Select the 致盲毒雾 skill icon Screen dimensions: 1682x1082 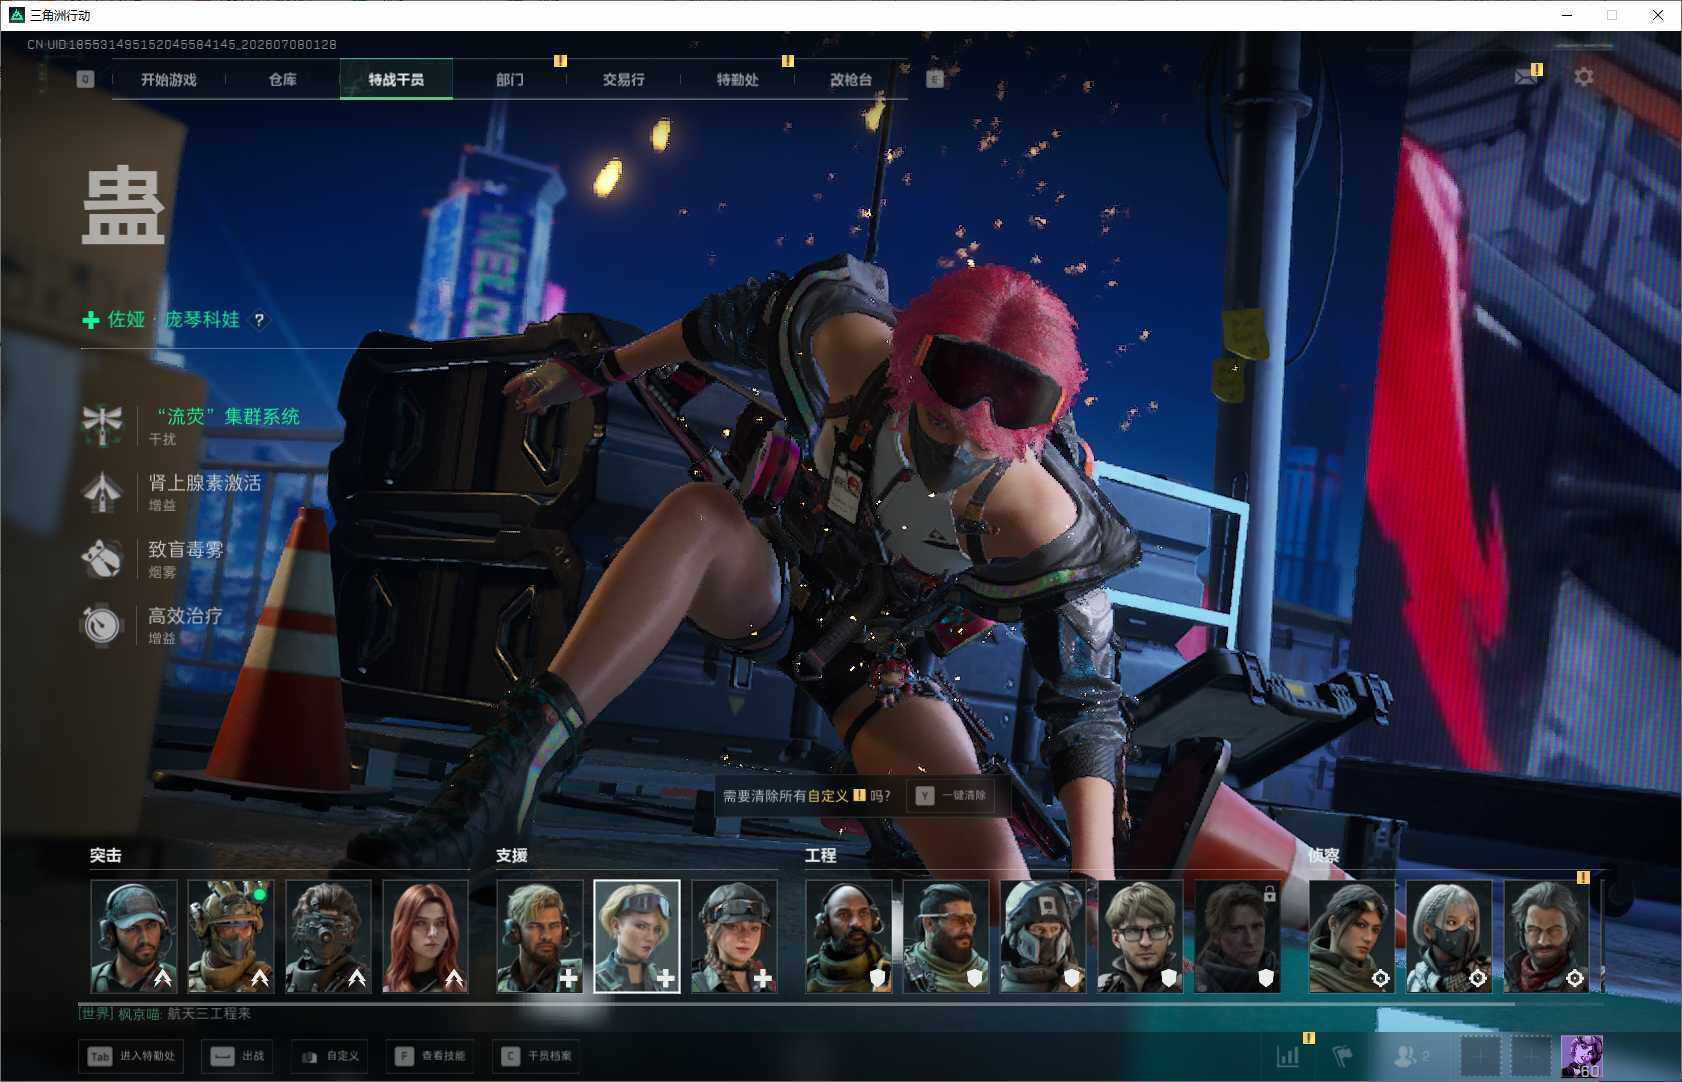pyautogui.click(x=102, y=558)
